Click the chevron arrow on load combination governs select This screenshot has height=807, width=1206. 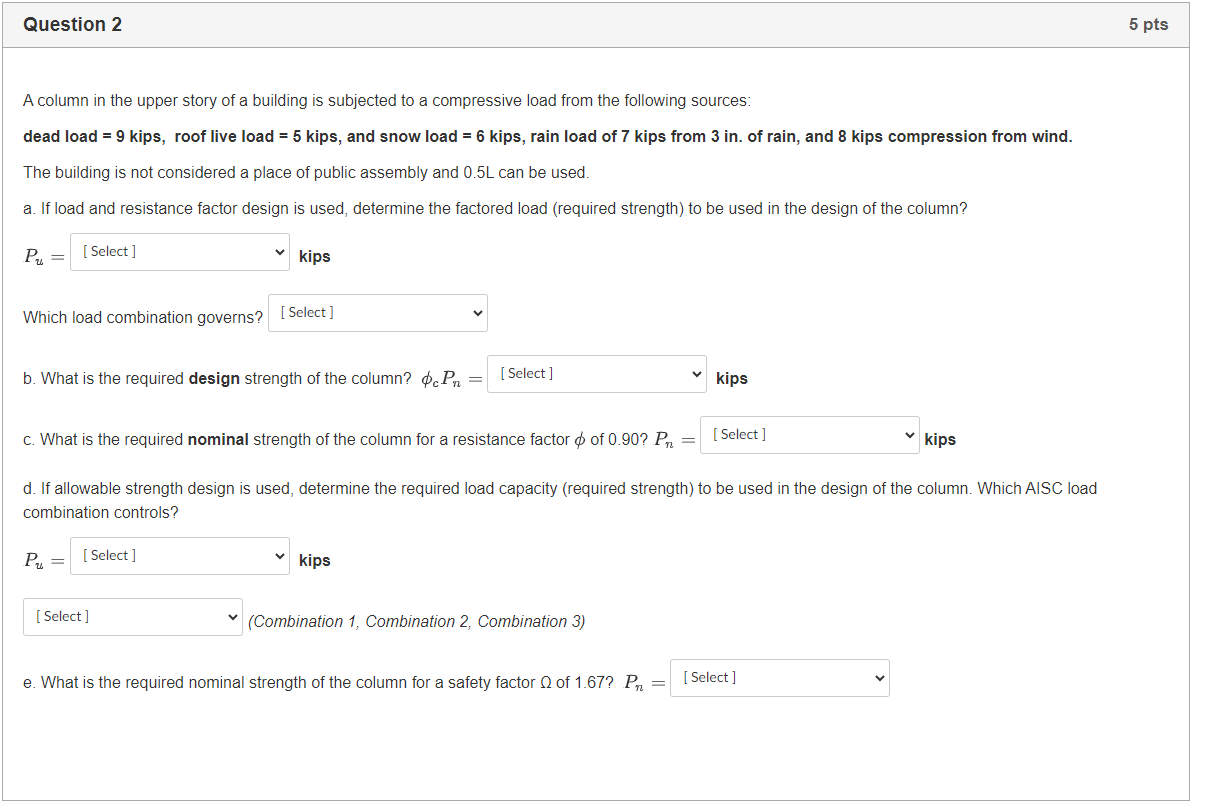click(x=477, y=314)
